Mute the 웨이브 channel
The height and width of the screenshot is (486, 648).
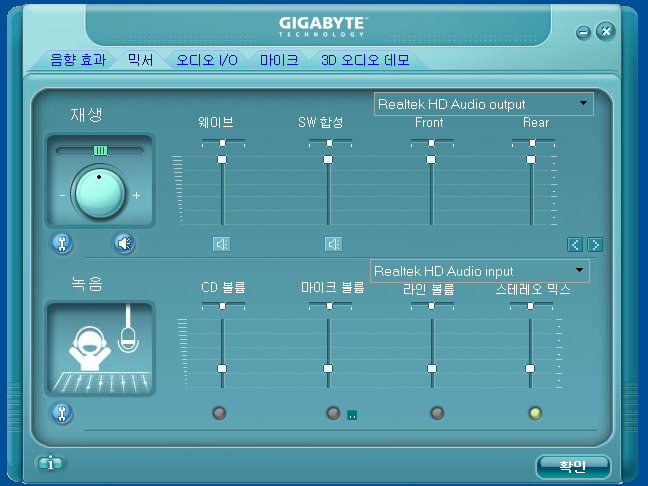[222, 244]
